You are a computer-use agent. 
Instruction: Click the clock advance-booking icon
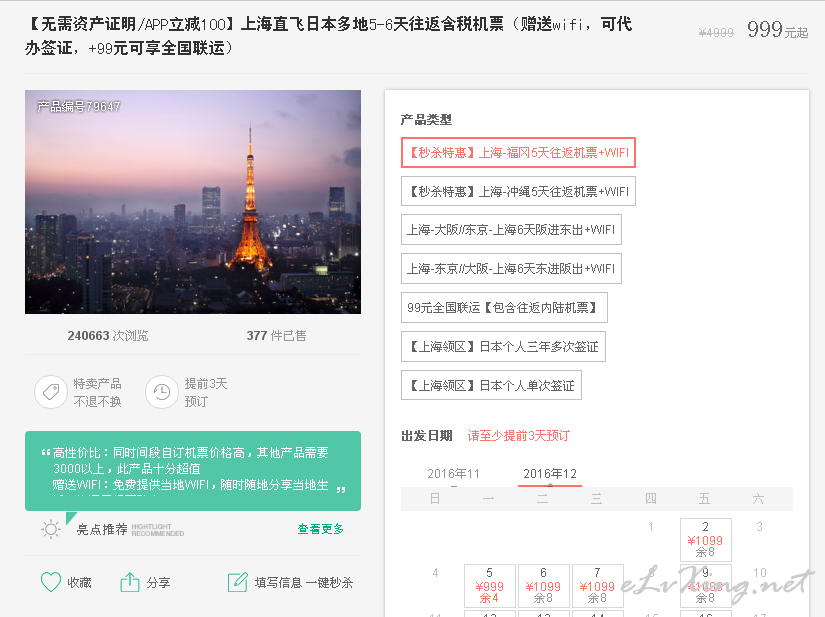click(x=162, y=392)
